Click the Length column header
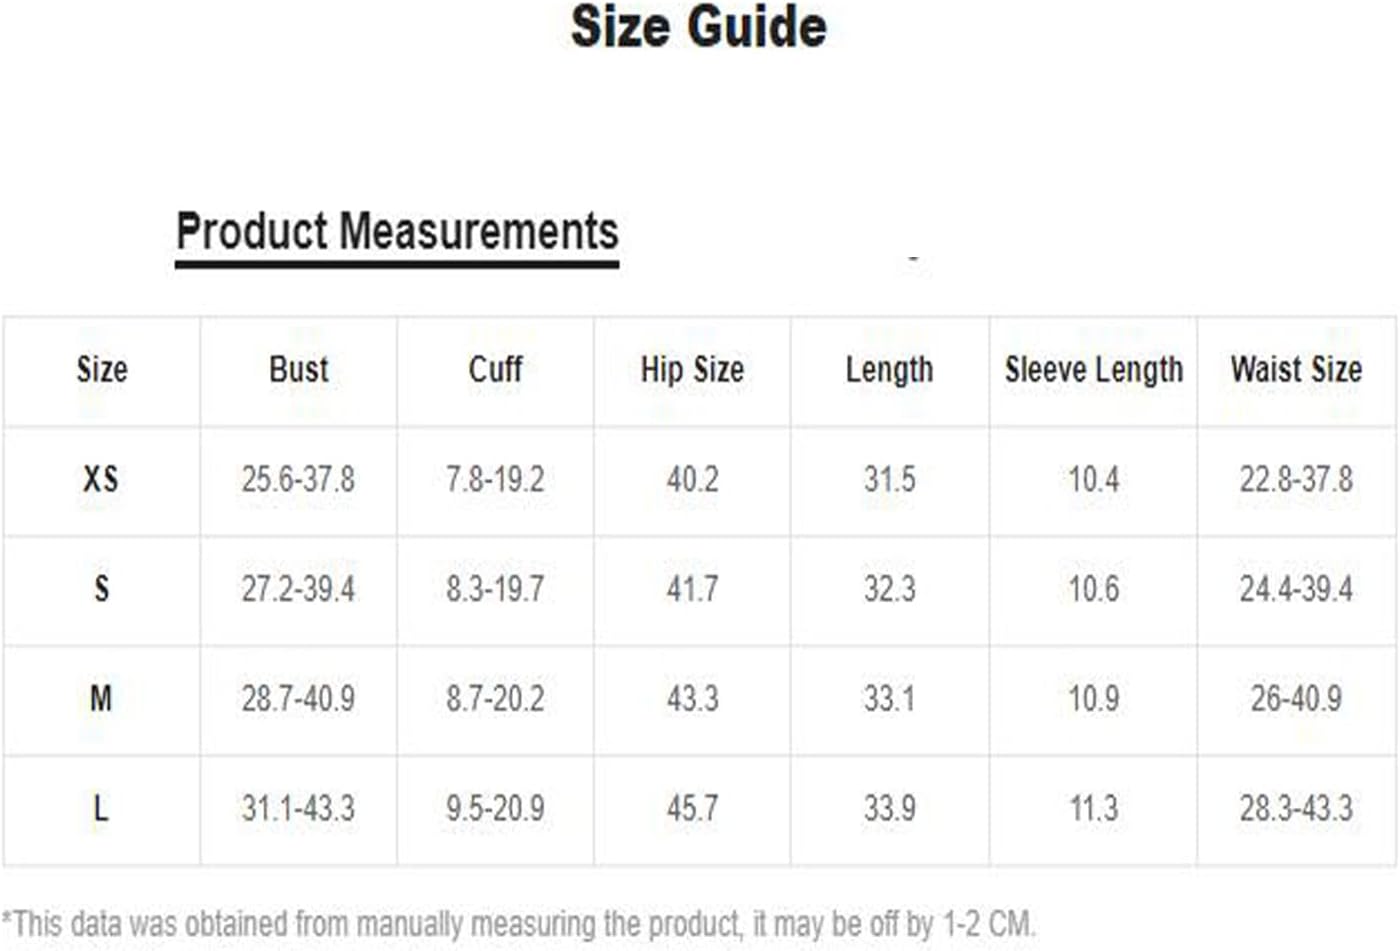The height and width of the screenshot is (951, 1400). (x=889, y=370)
